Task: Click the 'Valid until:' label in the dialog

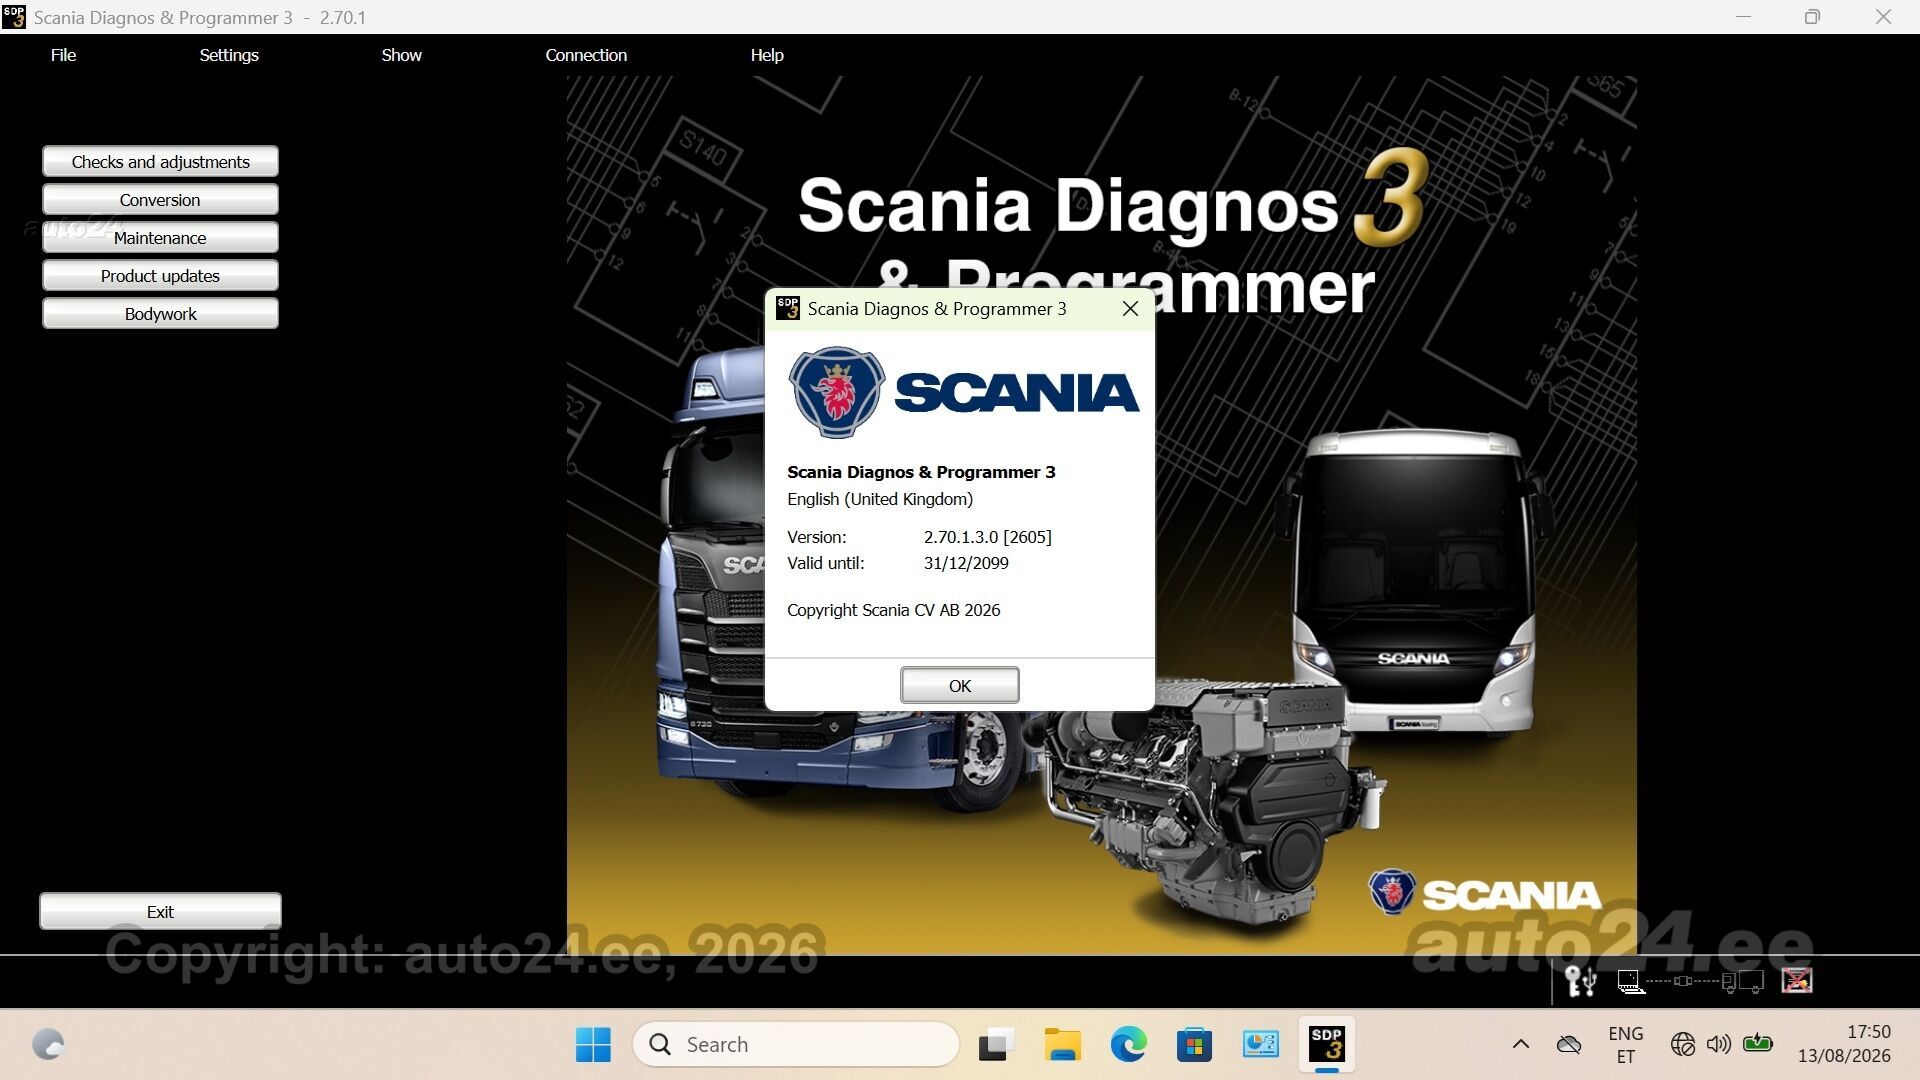Action: (x=825, y=563)
